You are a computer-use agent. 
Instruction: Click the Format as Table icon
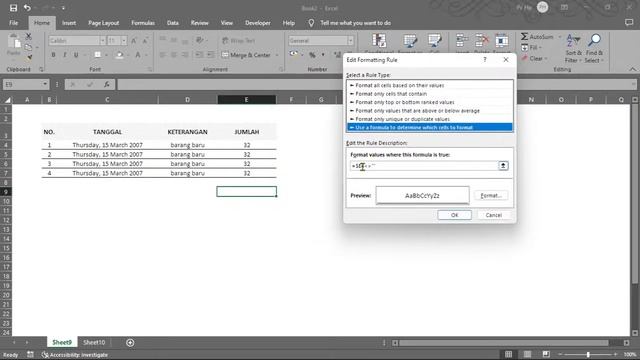(x=410, y=41)
